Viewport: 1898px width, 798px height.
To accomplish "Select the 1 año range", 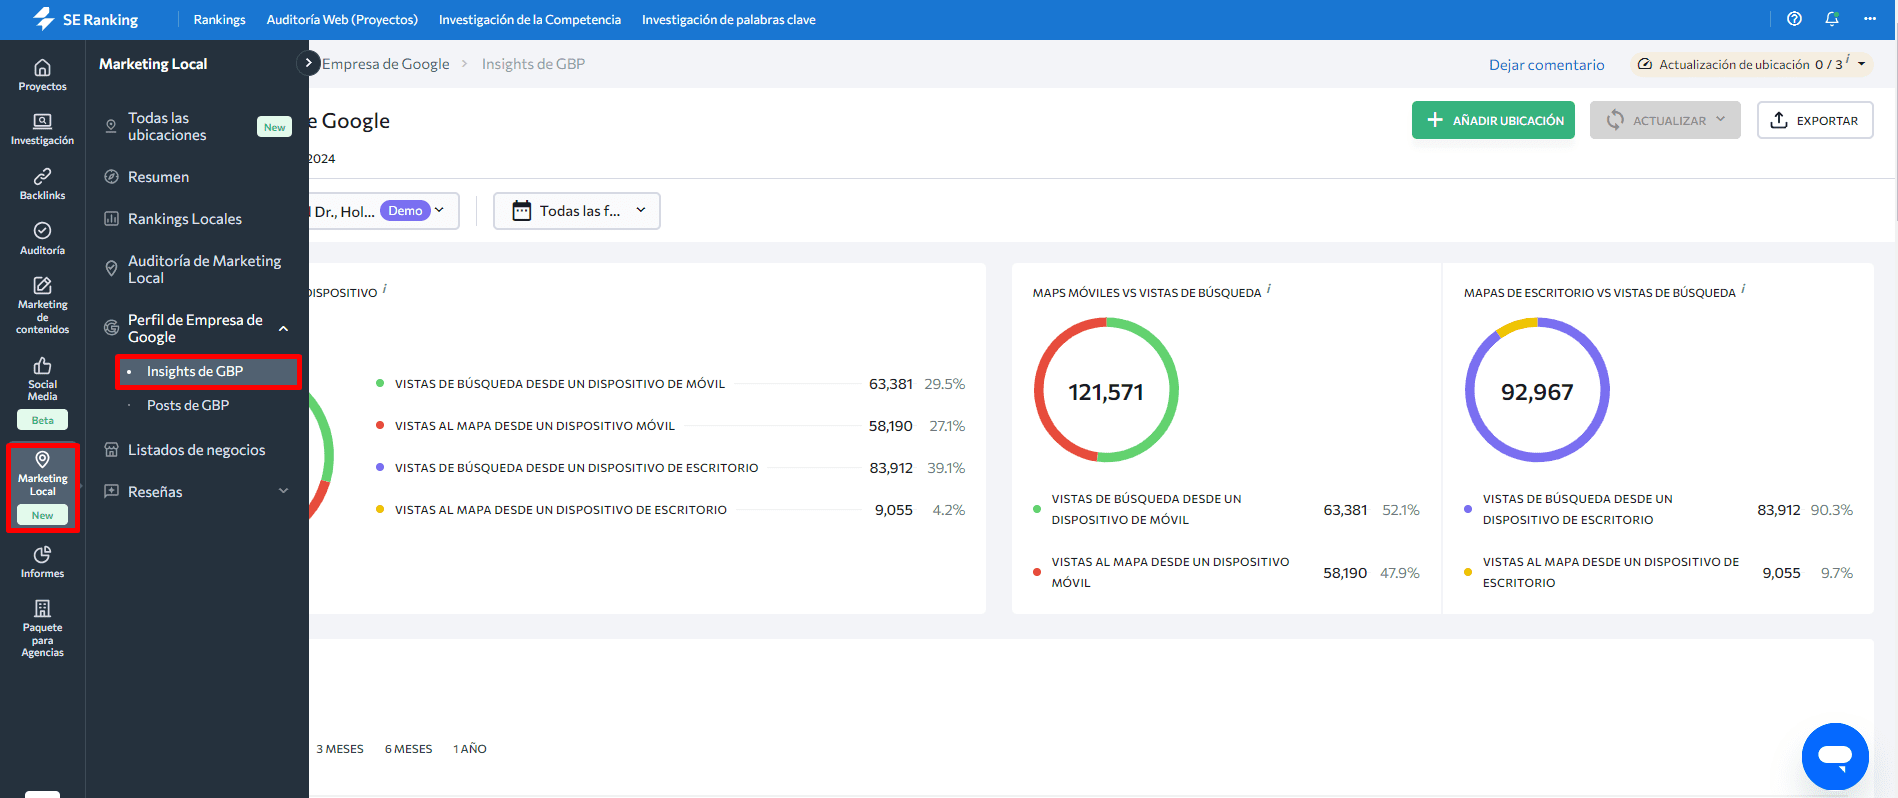I will pyautogui.click(x=470, y=749).
